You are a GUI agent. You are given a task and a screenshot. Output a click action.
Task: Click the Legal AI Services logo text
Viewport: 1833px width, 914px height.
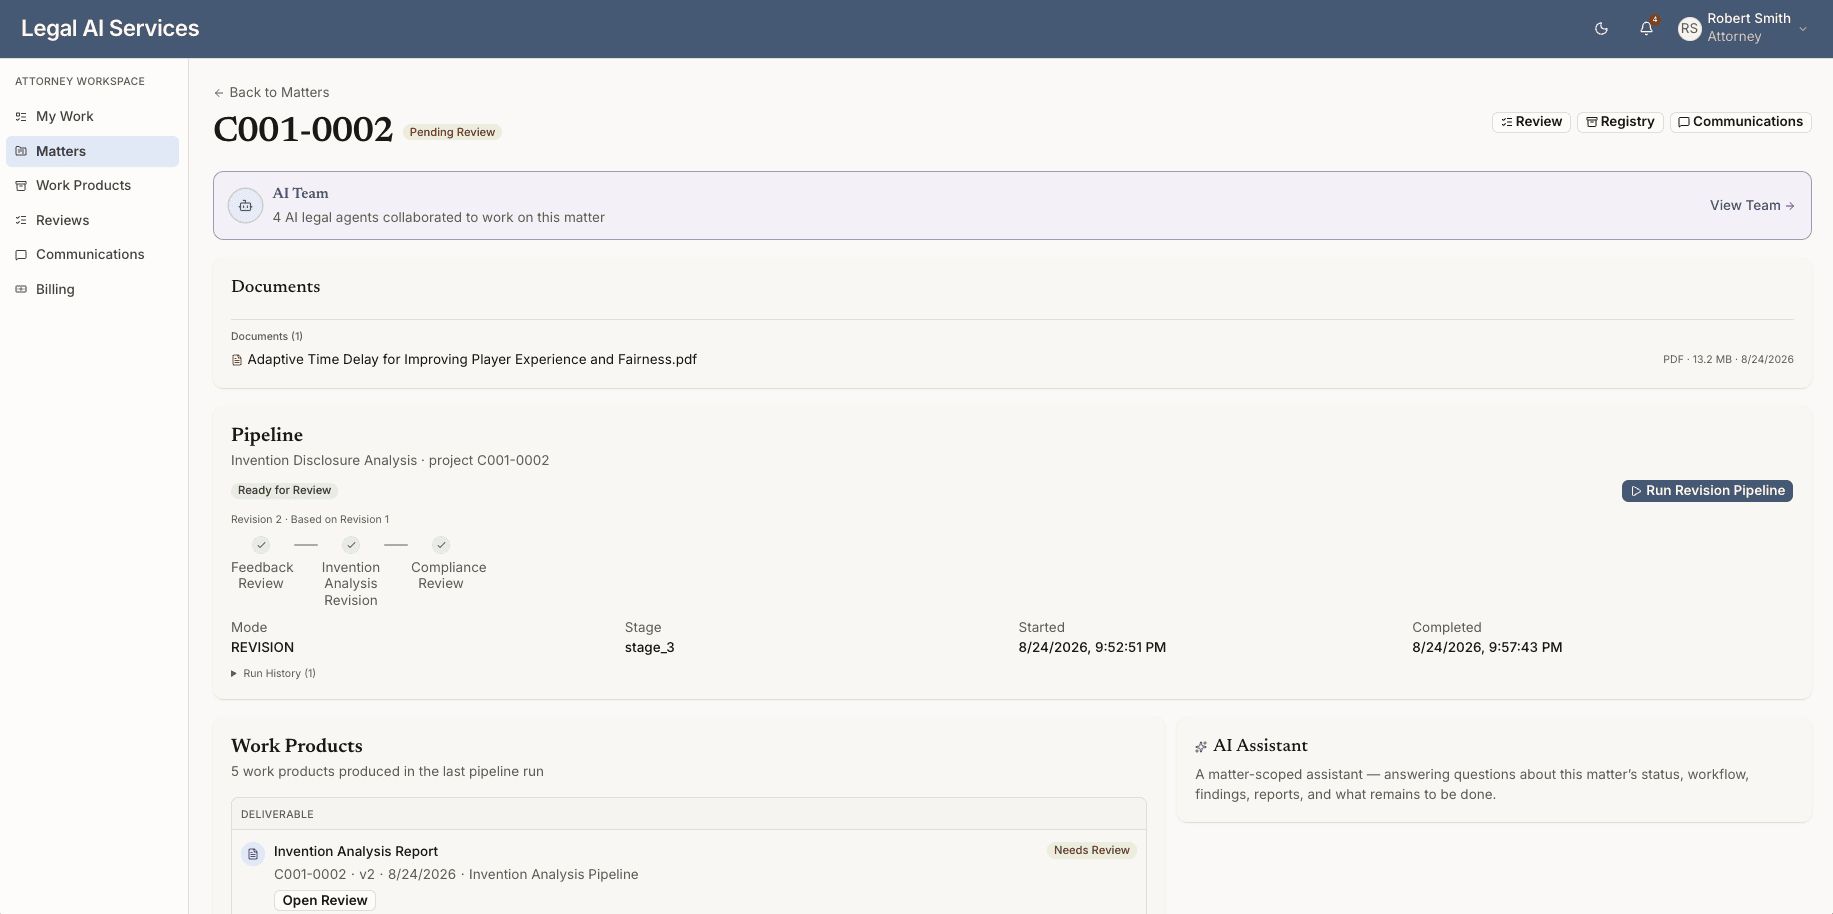coord(110,29)
